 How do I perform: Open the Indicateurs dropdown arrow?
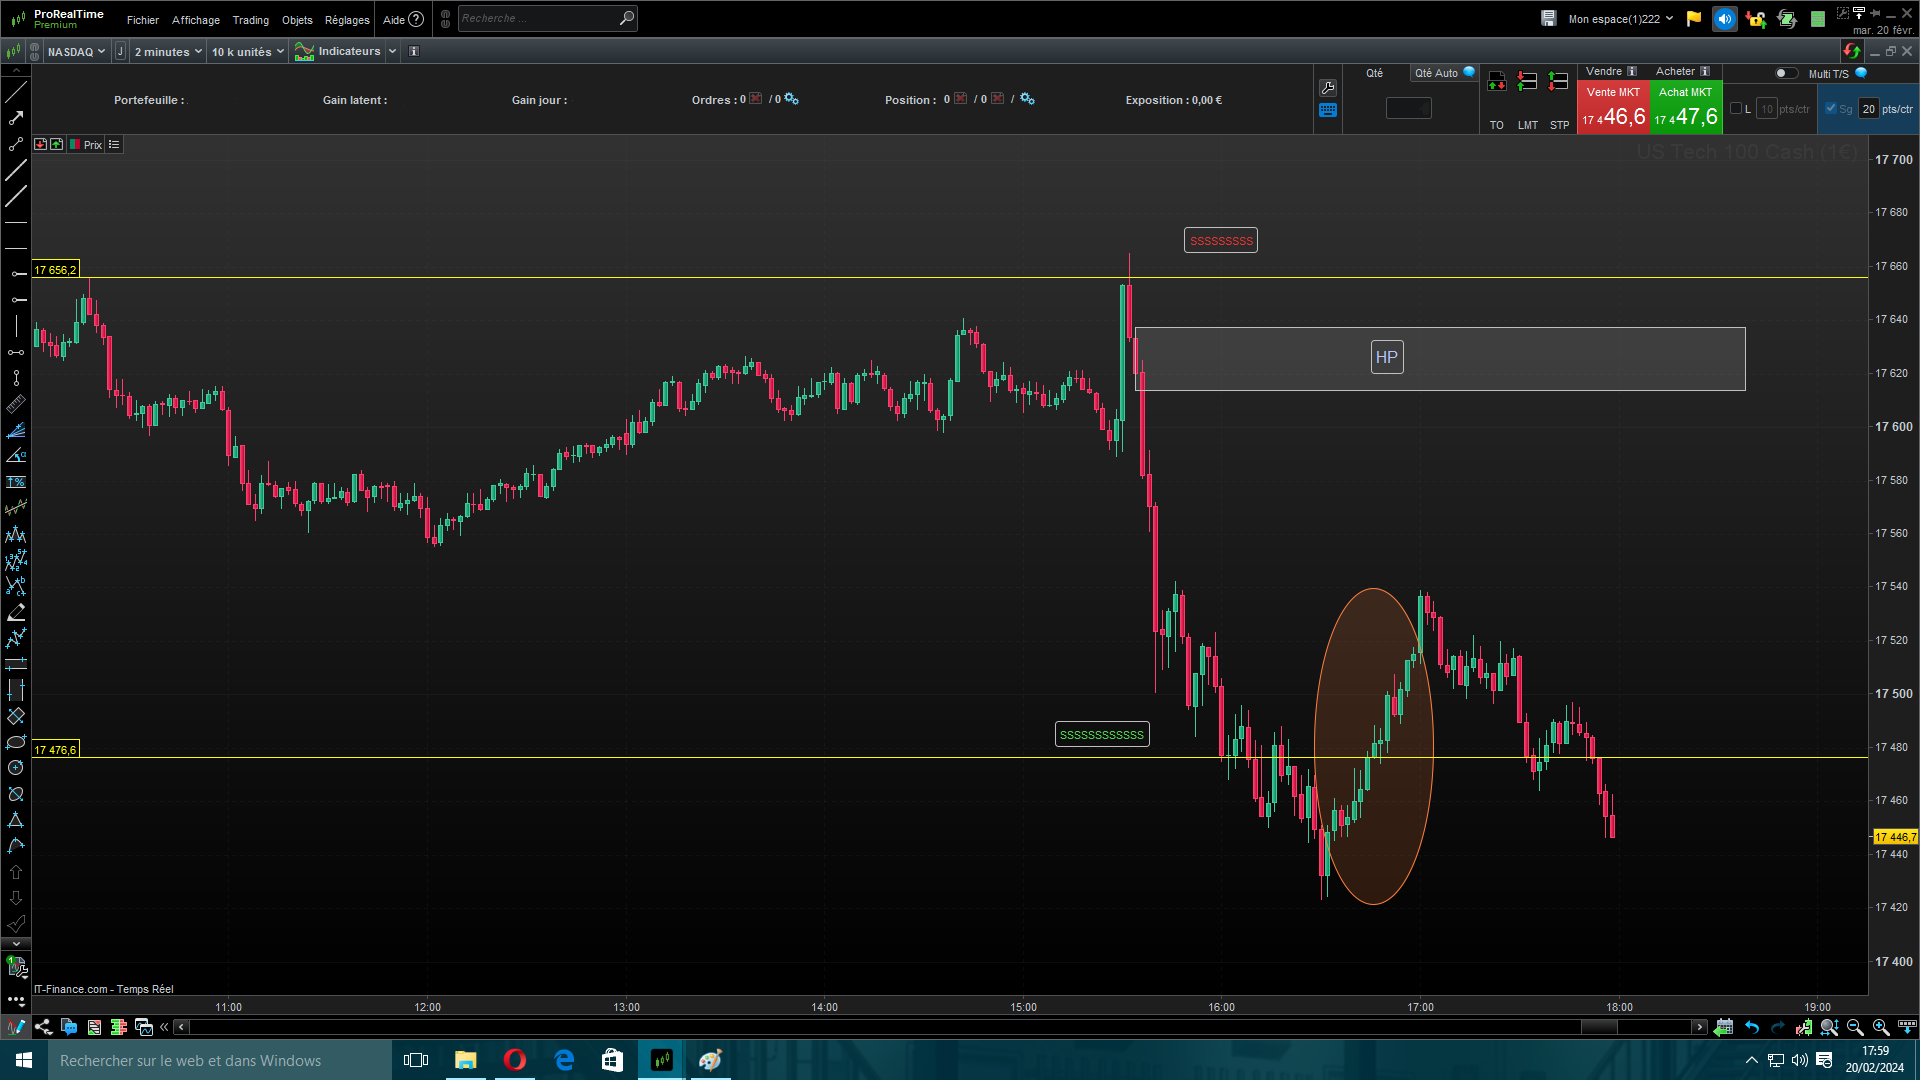point(393,52)
